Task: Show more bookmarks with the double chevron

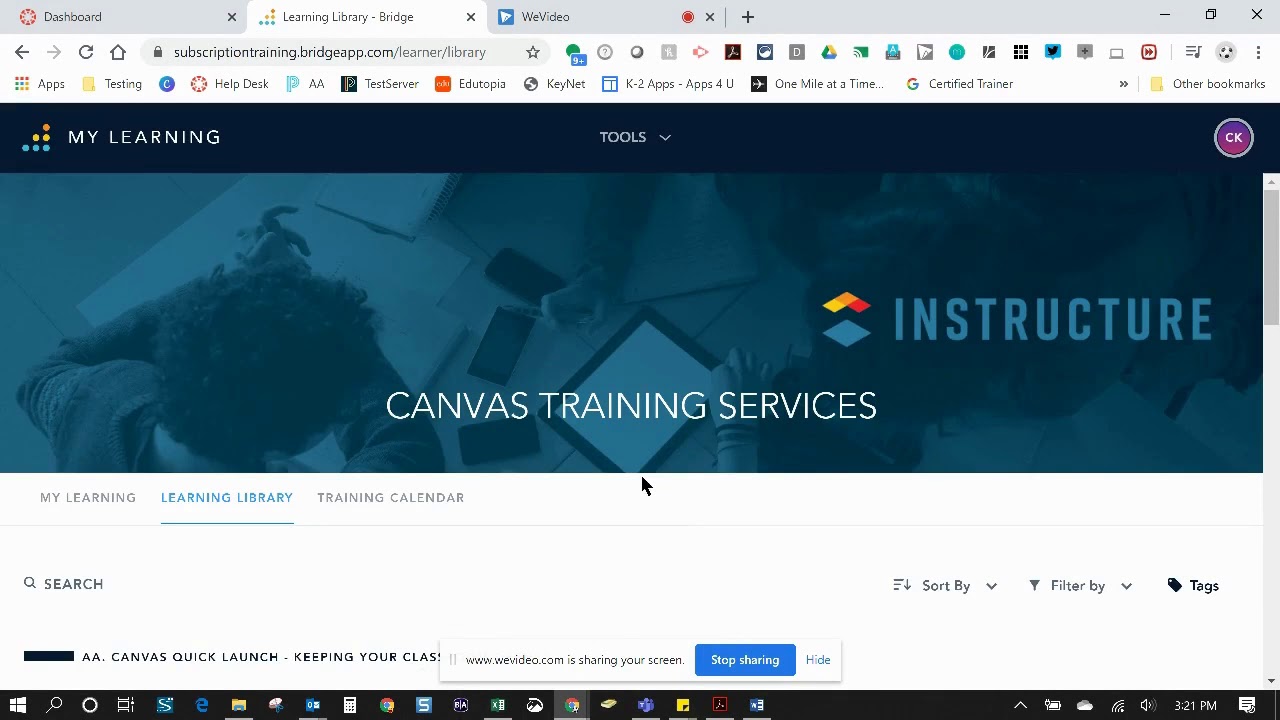Action: coord(1123,84)
